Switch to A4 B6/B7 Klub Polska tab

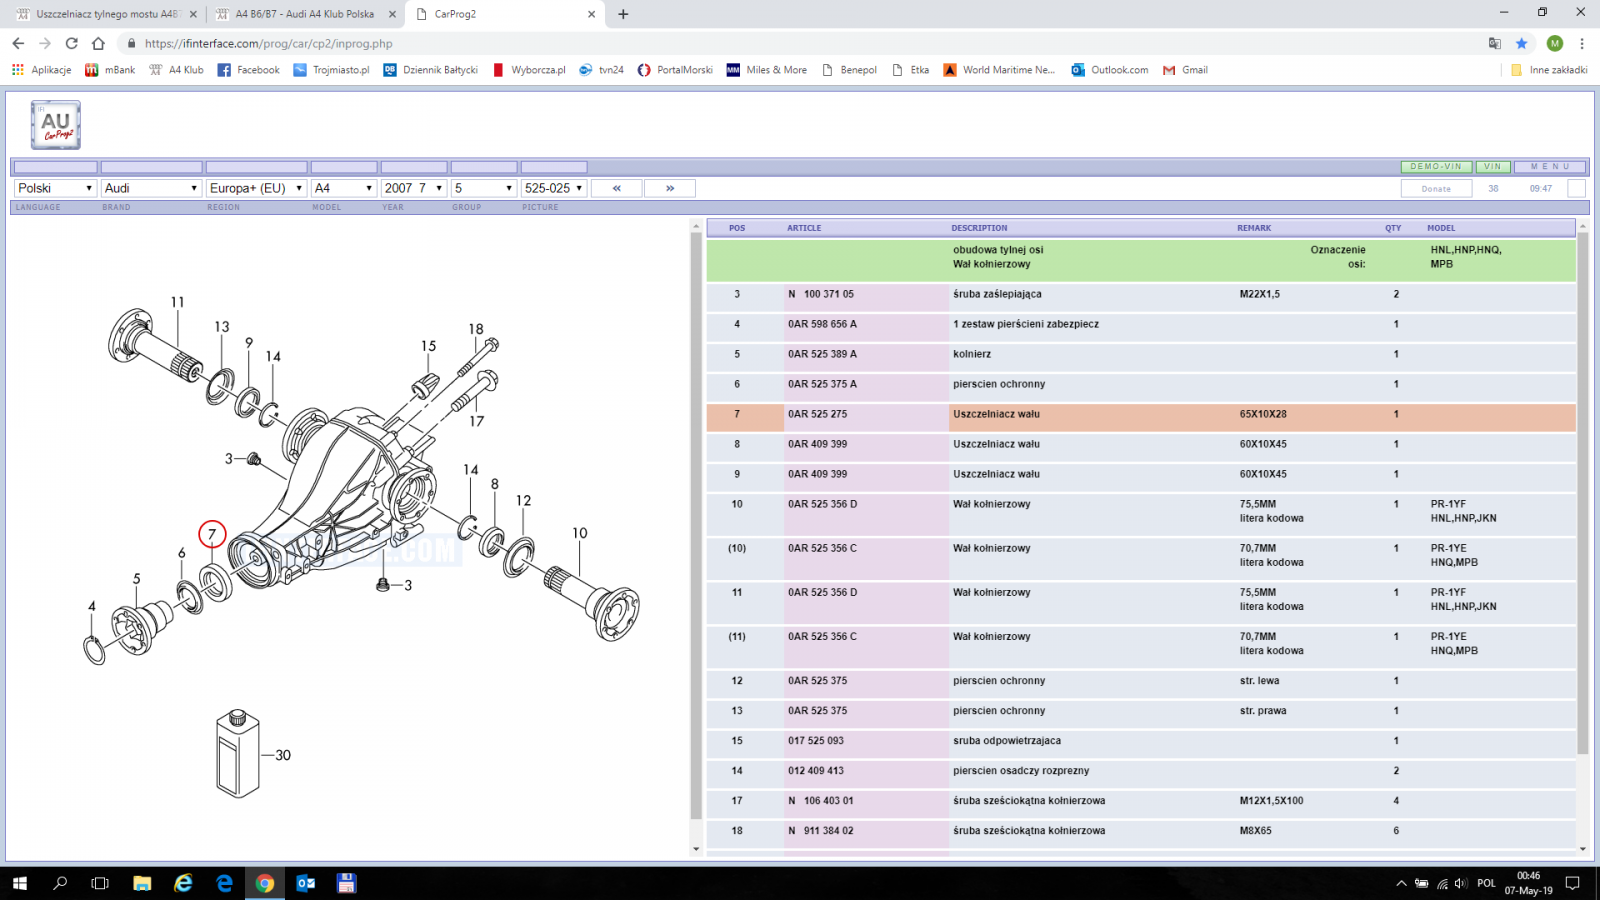click(305, 14)
